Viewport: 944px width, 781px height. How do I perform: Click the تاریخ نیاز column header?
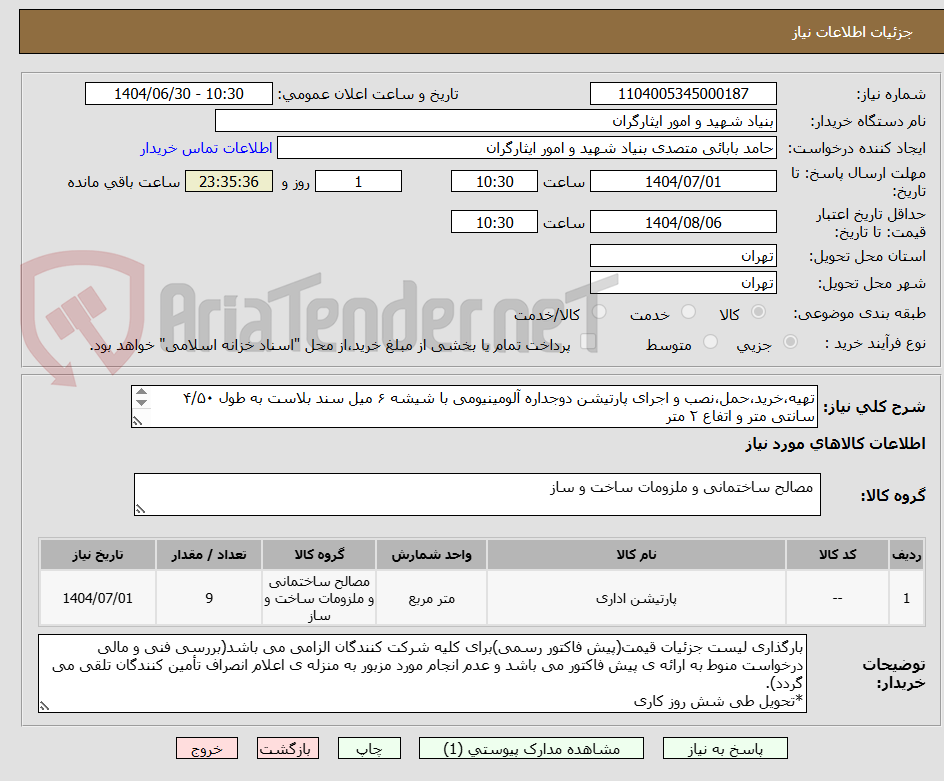coord(98,555)
